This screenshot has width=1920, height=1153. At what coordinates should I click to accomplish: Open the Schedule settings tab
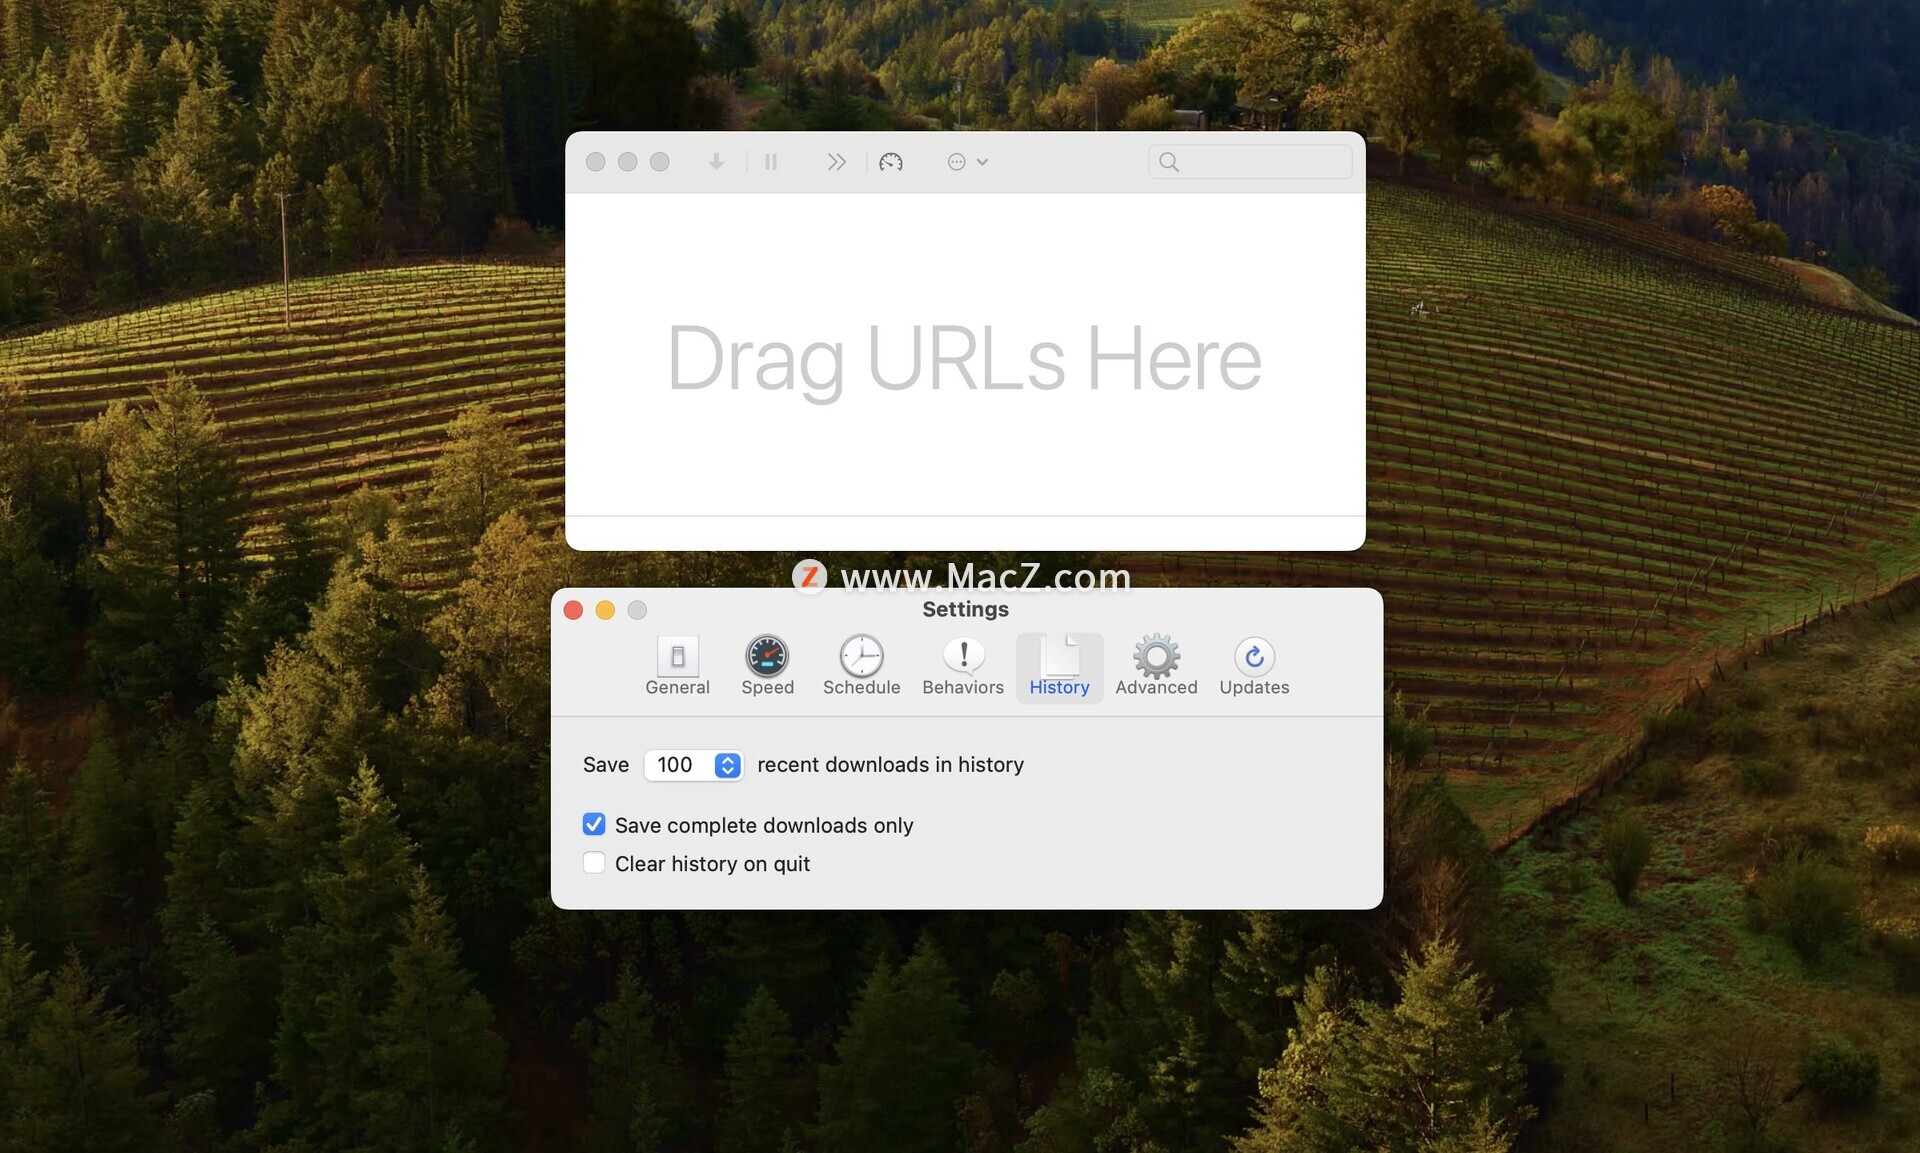862,667
